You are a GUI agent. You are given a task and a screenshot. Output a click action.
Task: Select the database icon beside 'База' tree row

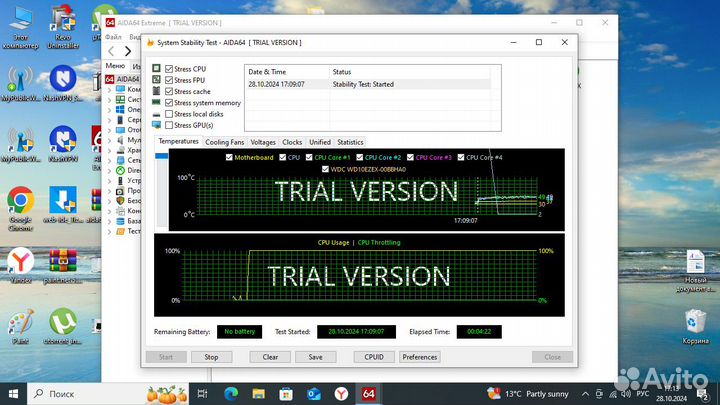pyautogui.click(x=120, y=221)
